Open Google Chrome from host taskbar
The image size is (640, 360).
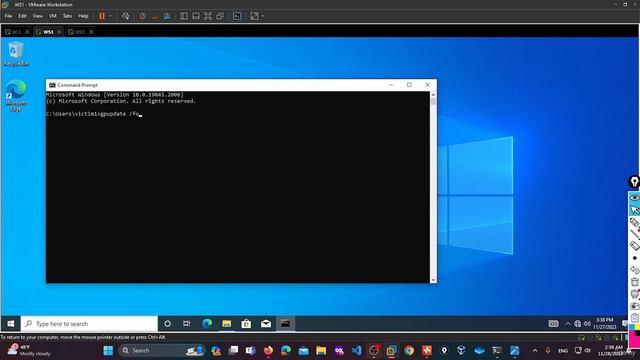(409, 351)
